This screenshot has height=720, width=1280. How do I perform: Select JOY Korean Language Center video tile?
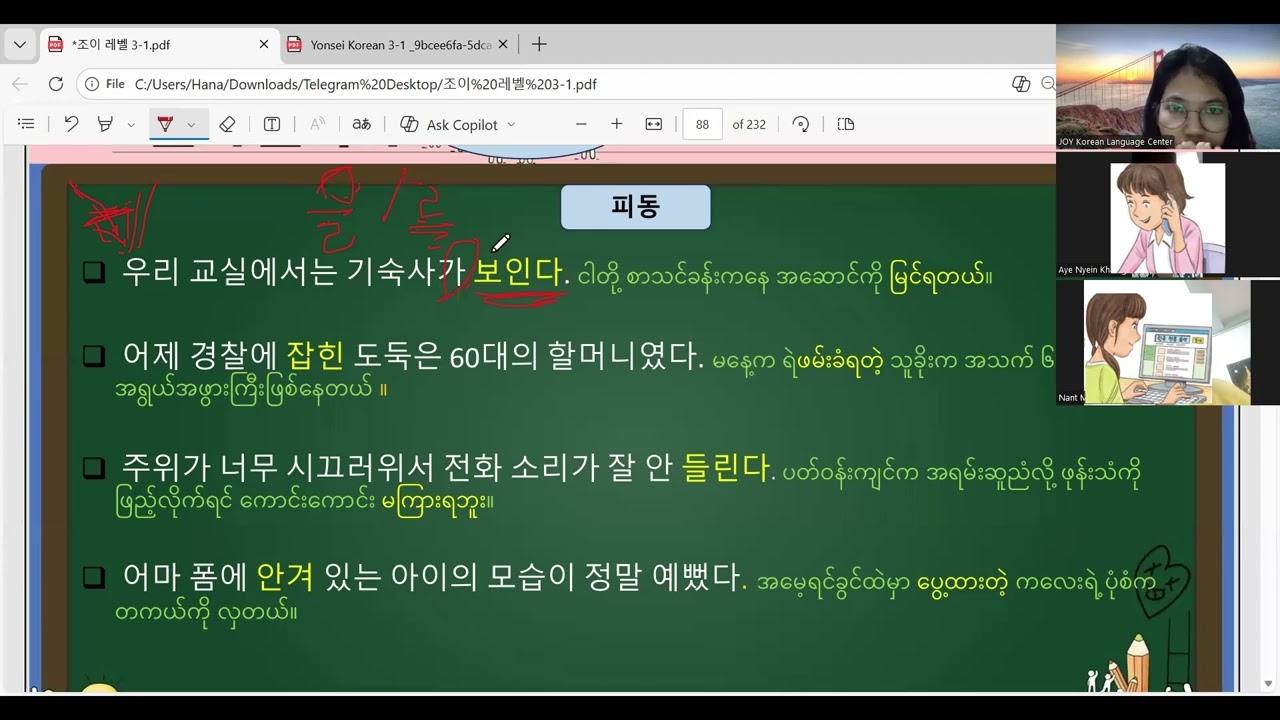[x=1168, y=87]
